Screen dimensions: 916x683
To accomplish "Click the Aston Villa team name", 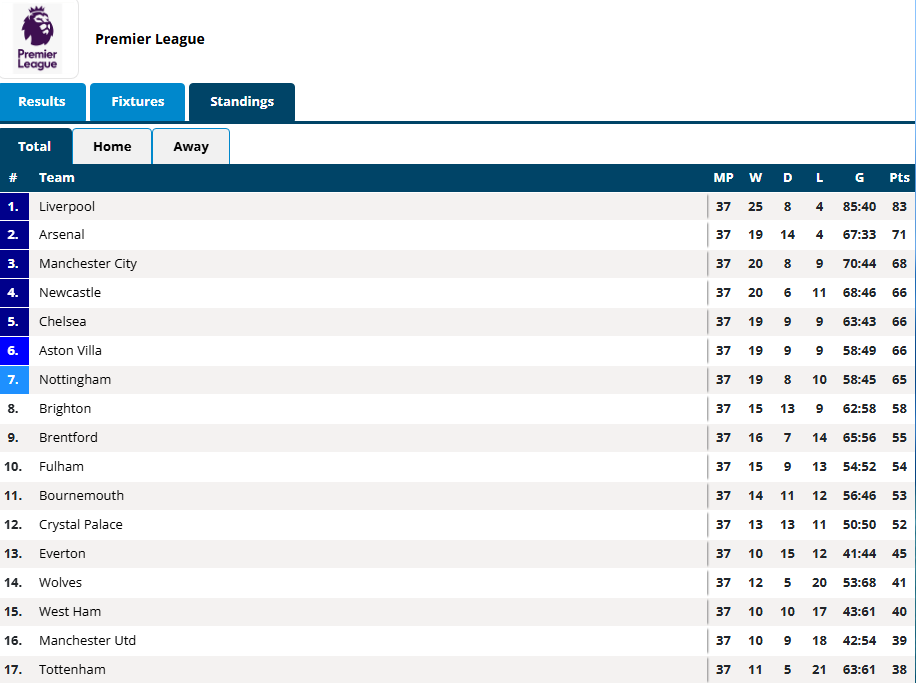I will 71,351.
